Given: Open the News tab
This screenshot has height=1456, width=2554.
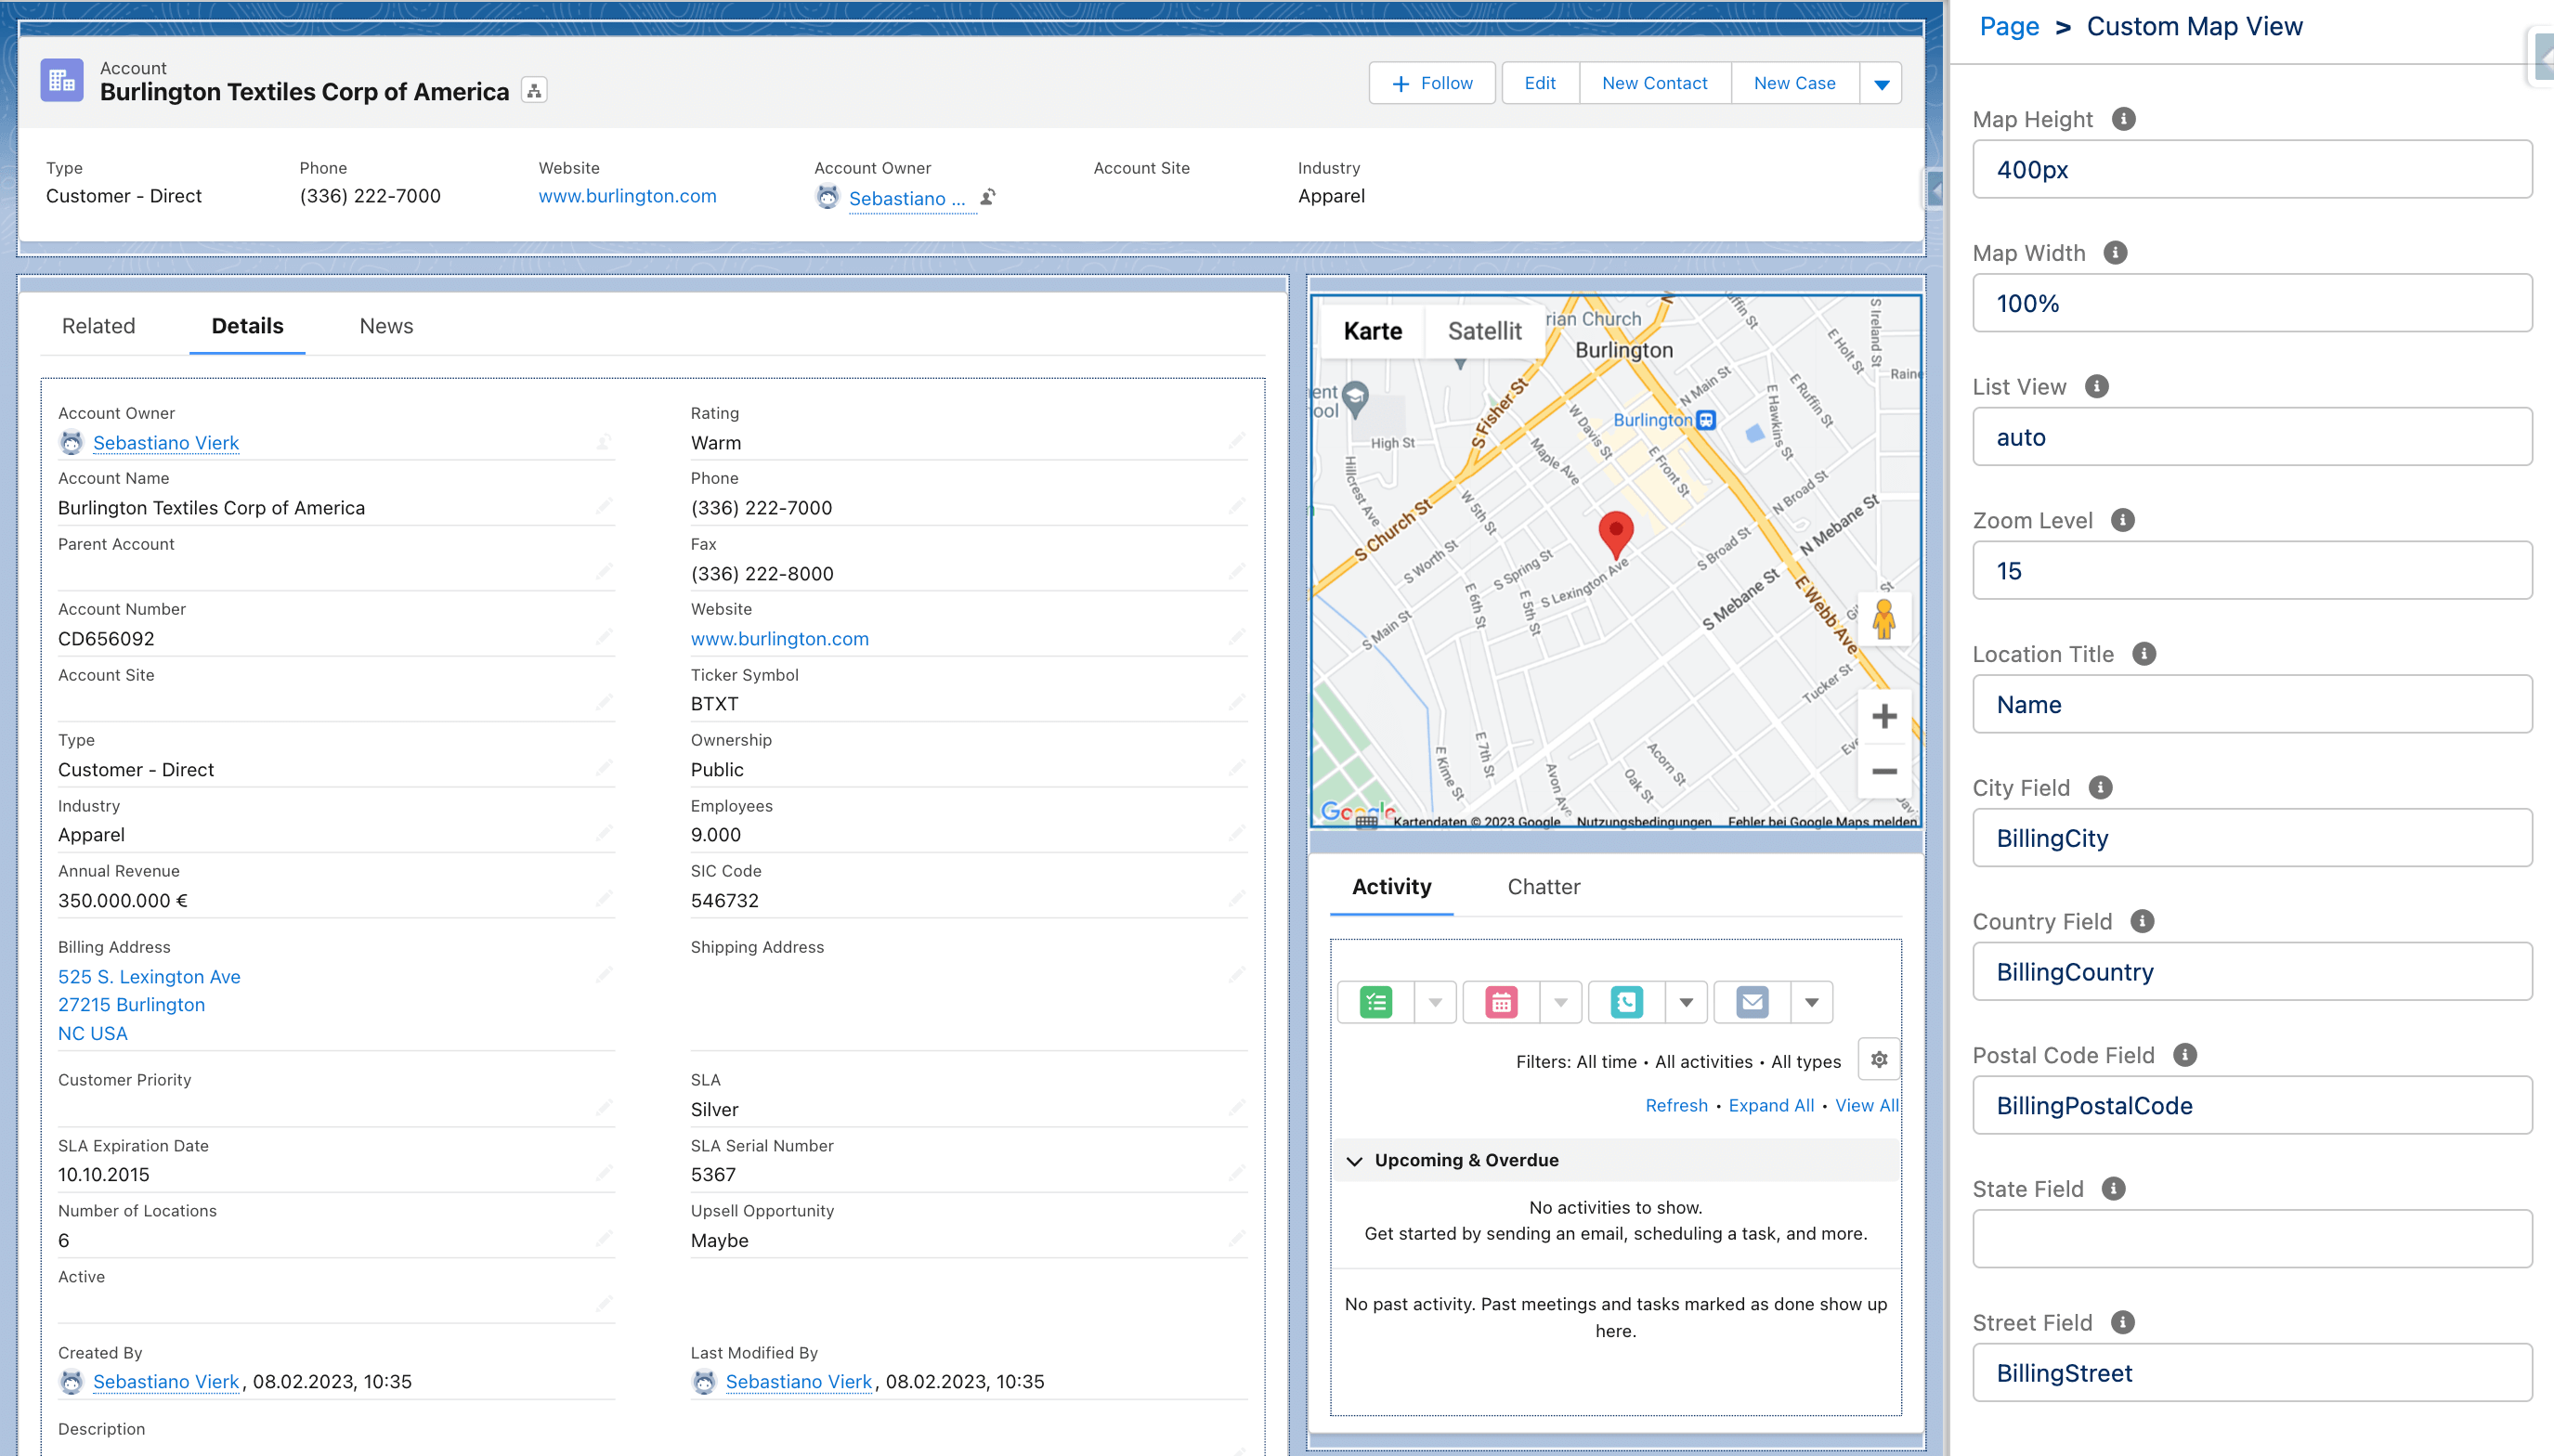Looking at the screenshot, I should 386,326.
